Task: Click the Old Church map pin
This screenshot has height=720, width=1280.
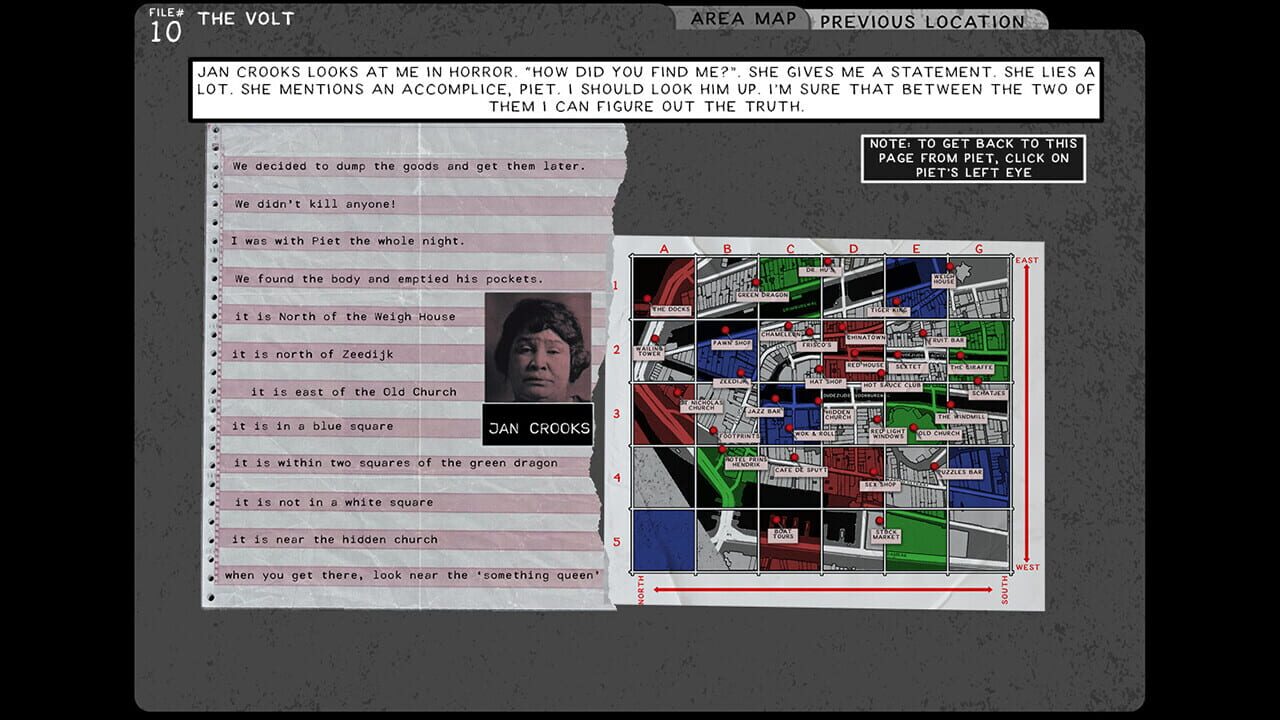Action: pos(912,427)
